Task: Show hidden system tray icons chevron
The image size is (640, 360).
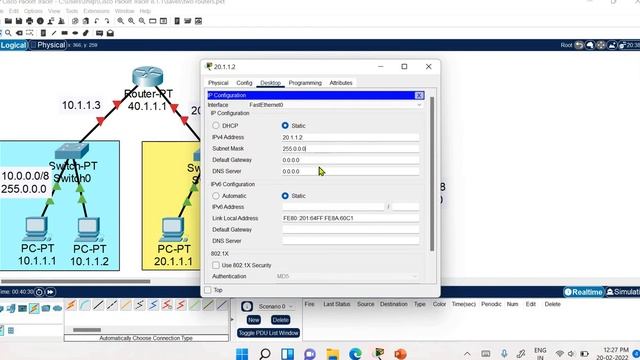Action: click(467, 353)
